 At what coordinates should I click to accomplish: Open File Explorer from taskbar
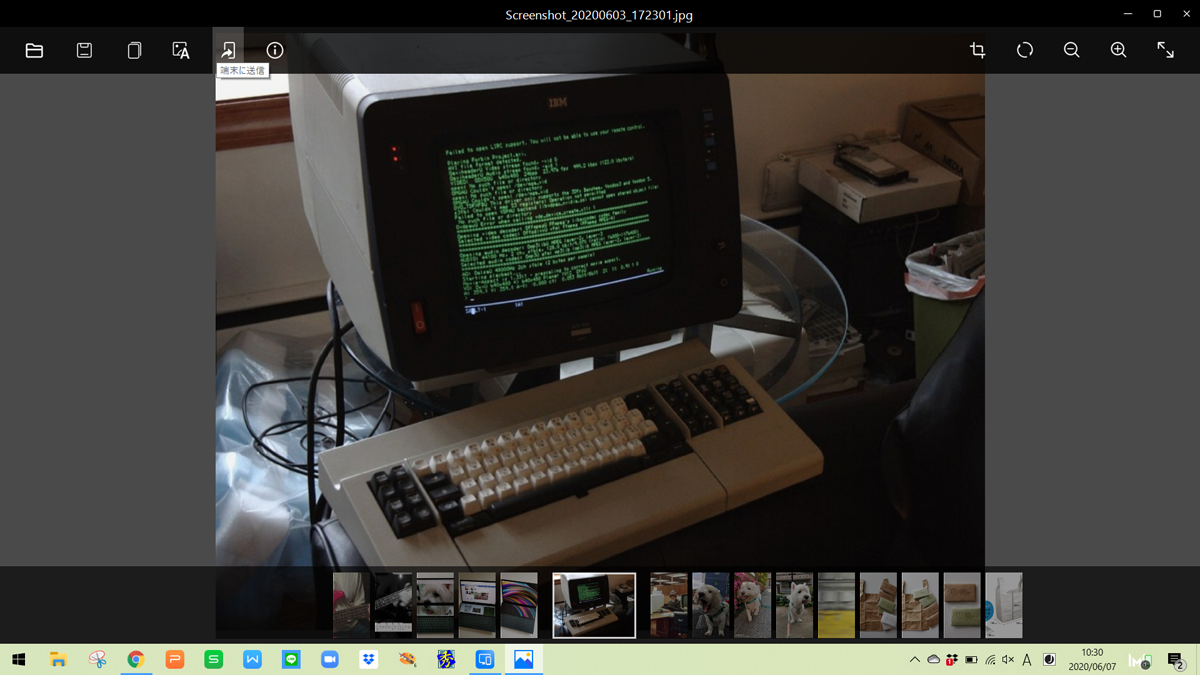pos(58,659)
